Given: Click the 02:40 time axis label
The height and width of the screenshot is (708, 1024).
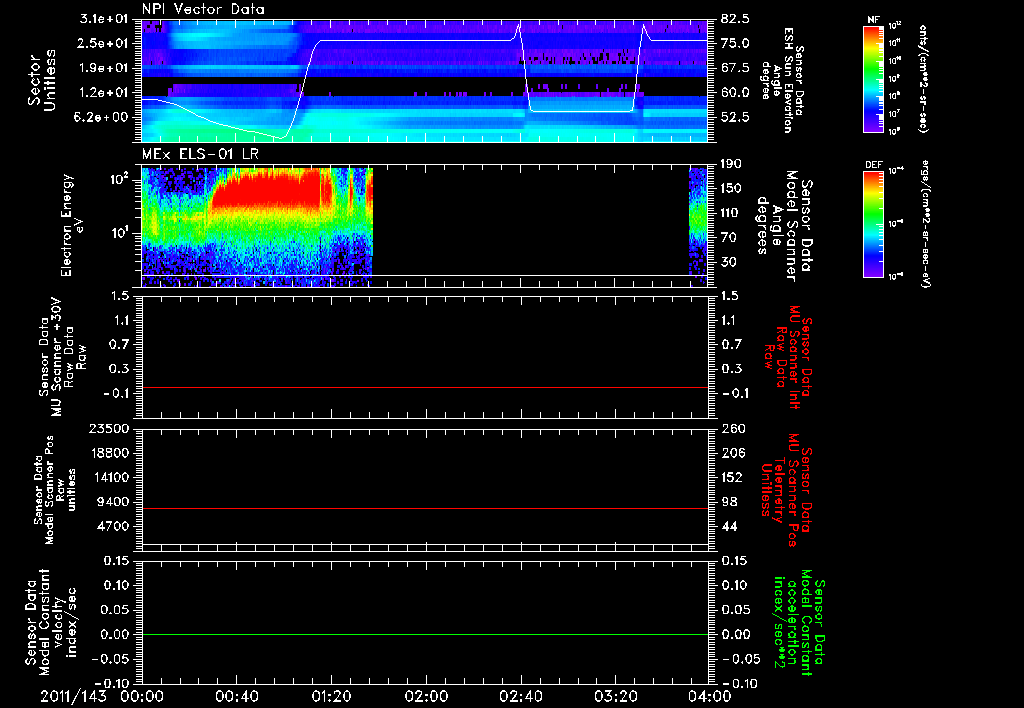Looking at the screenshot, I should coord(520,696).
